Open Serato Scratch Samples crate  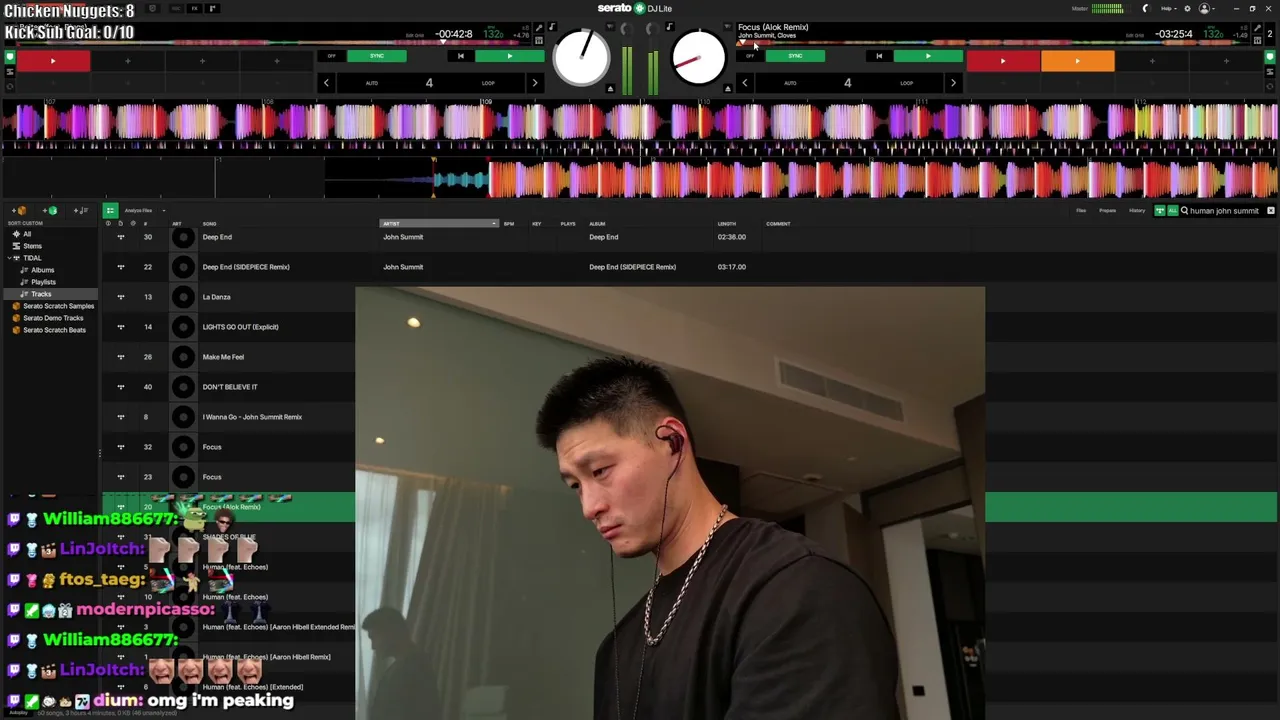click(x=58, y=306)
